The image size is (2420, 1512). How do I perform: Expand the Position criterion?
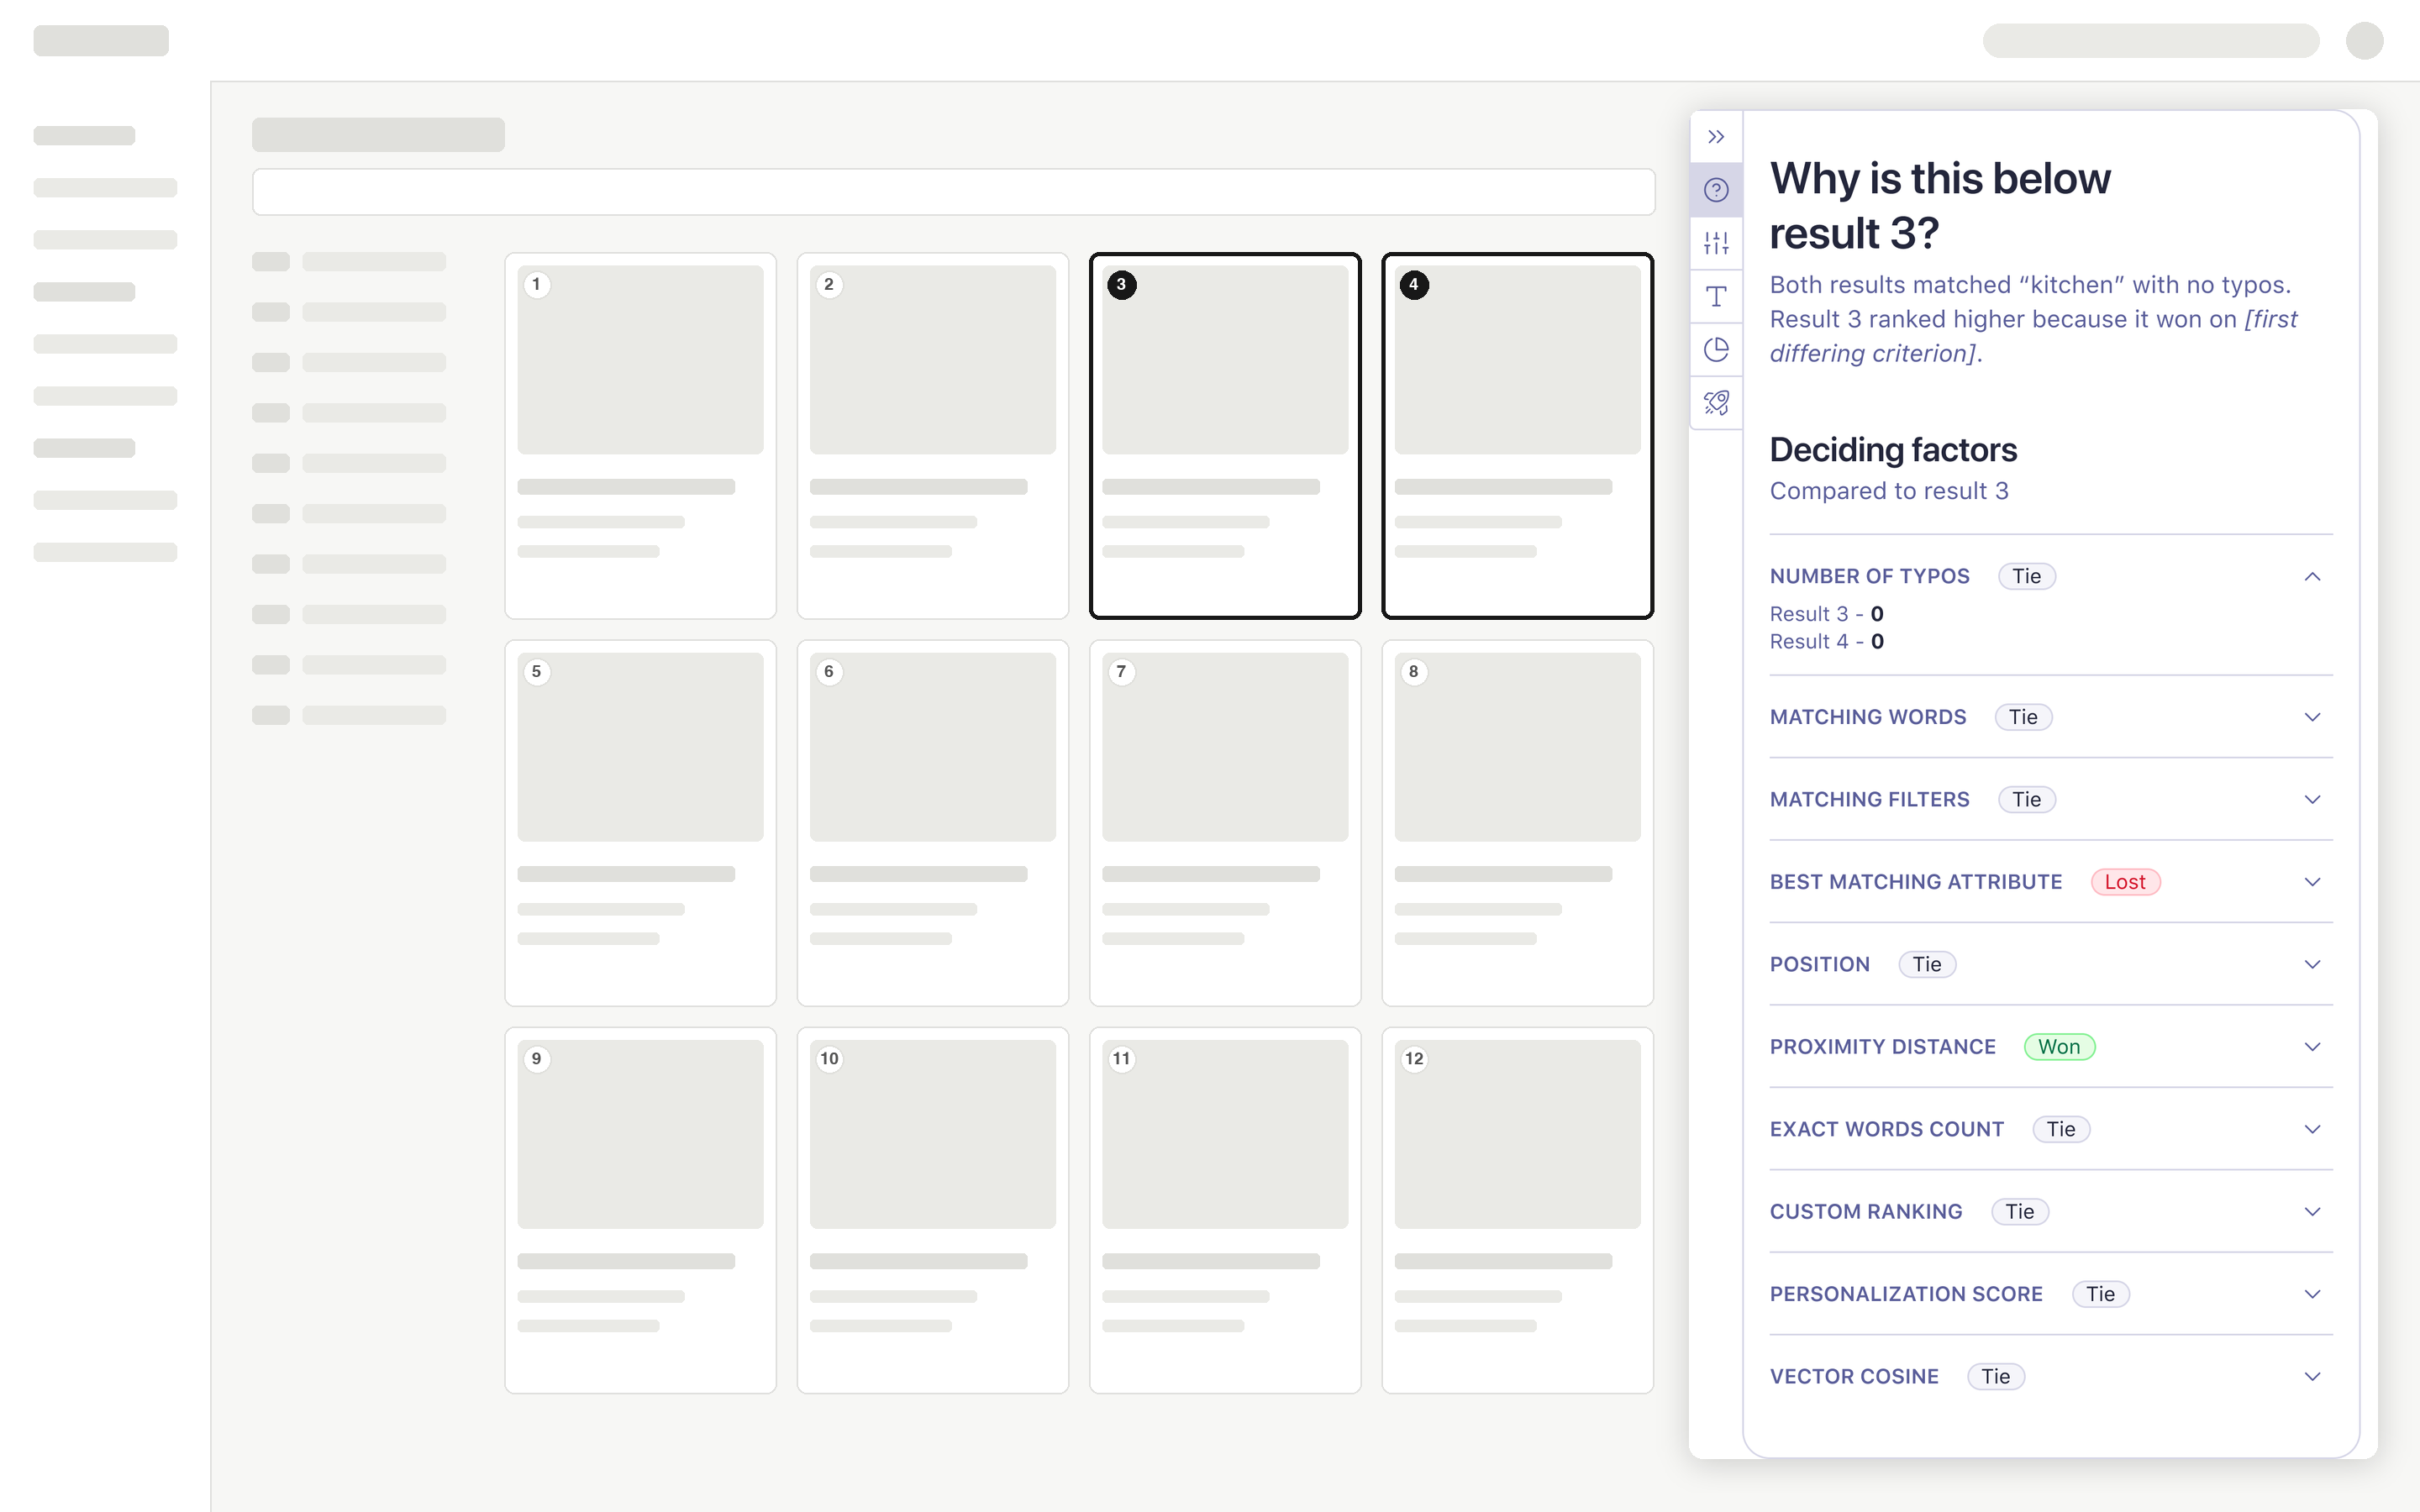click(x=2312, y=964)
